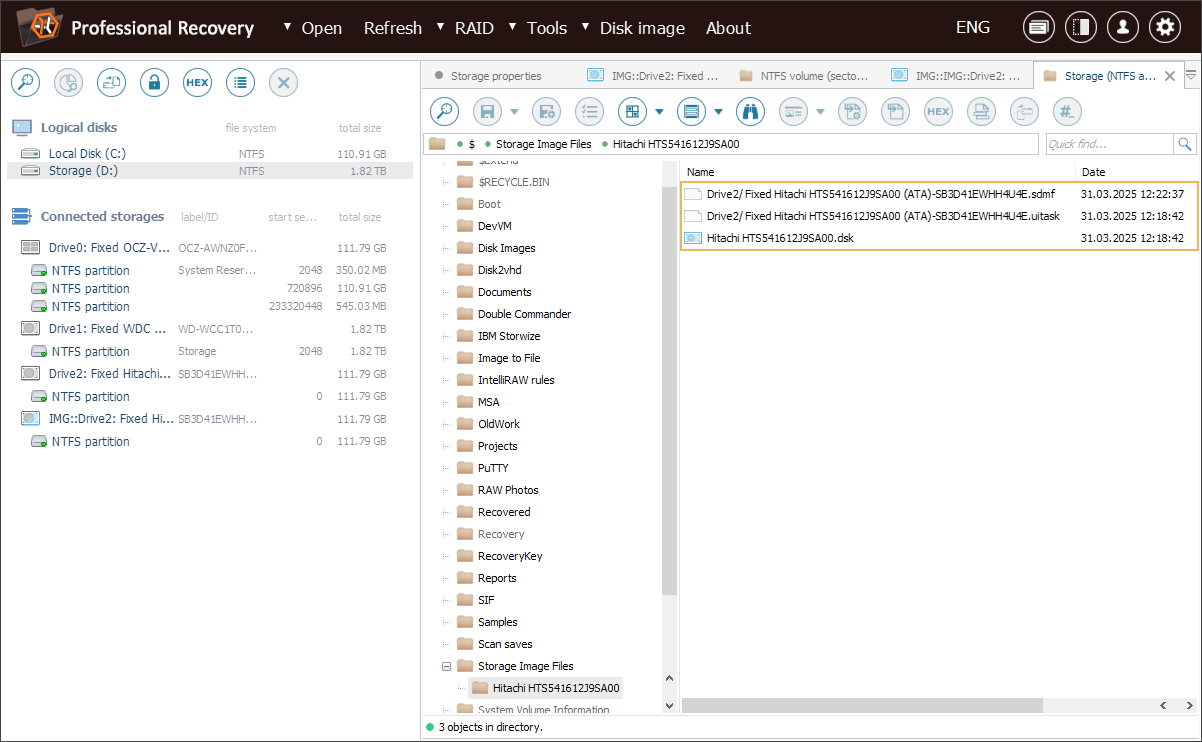Click the X close storage icon in the left panel
This screenshot has width=1202, height=742.
(283, 83)
